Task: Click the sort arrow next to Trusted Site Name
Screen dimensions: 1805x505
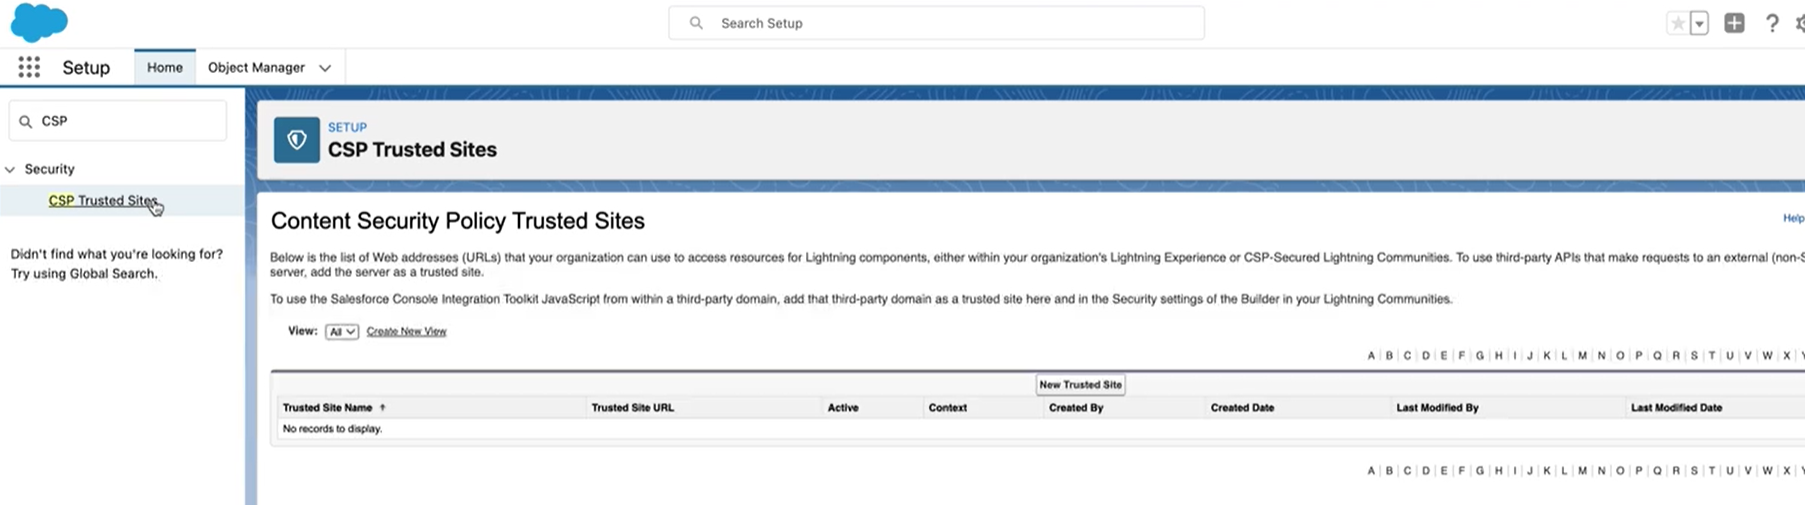Action: pos(383,408)
